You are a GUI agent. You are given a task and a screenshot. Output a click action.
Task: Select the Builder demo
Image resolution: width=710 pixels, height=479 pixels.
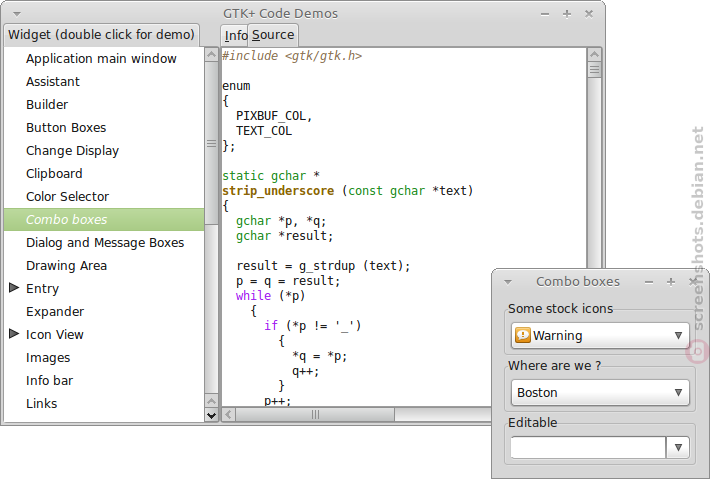tap(104, 105)
